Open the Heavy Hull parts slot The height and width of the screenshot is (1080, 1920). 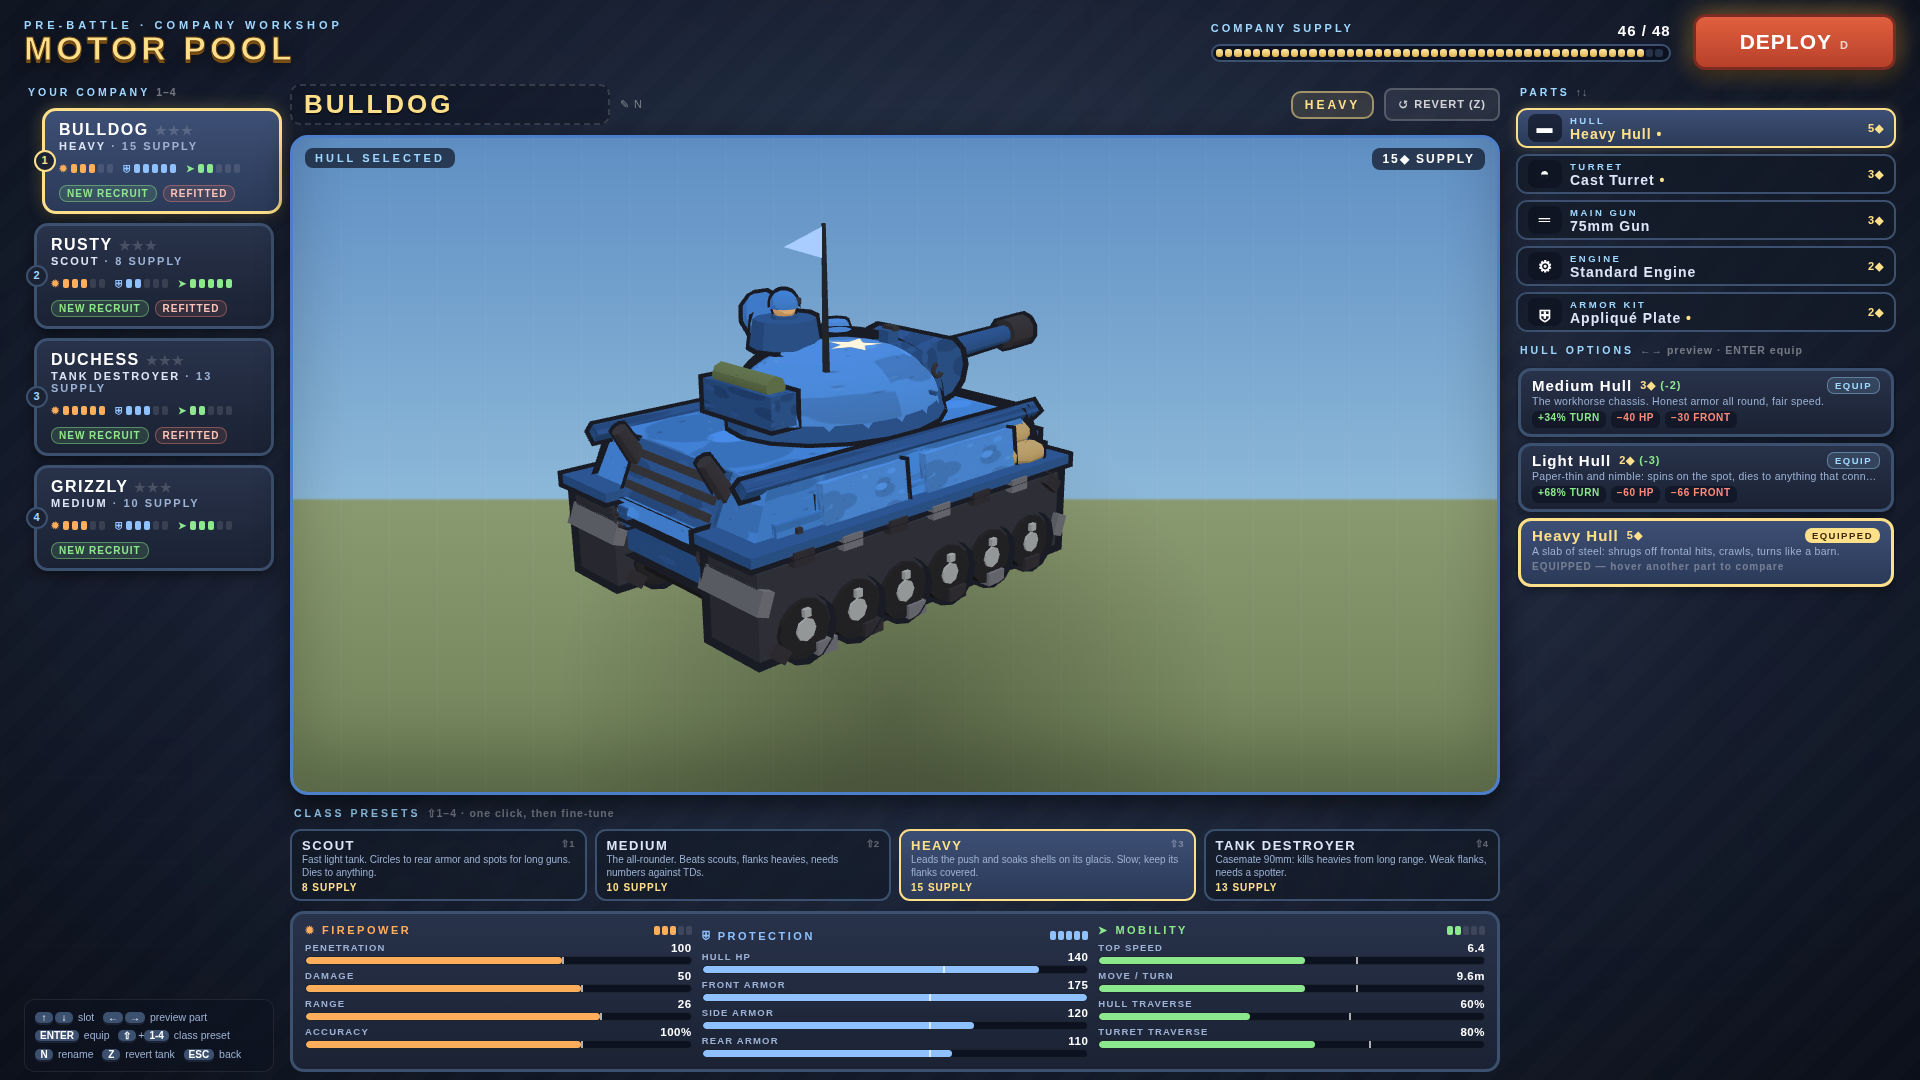coord(1706,128)
